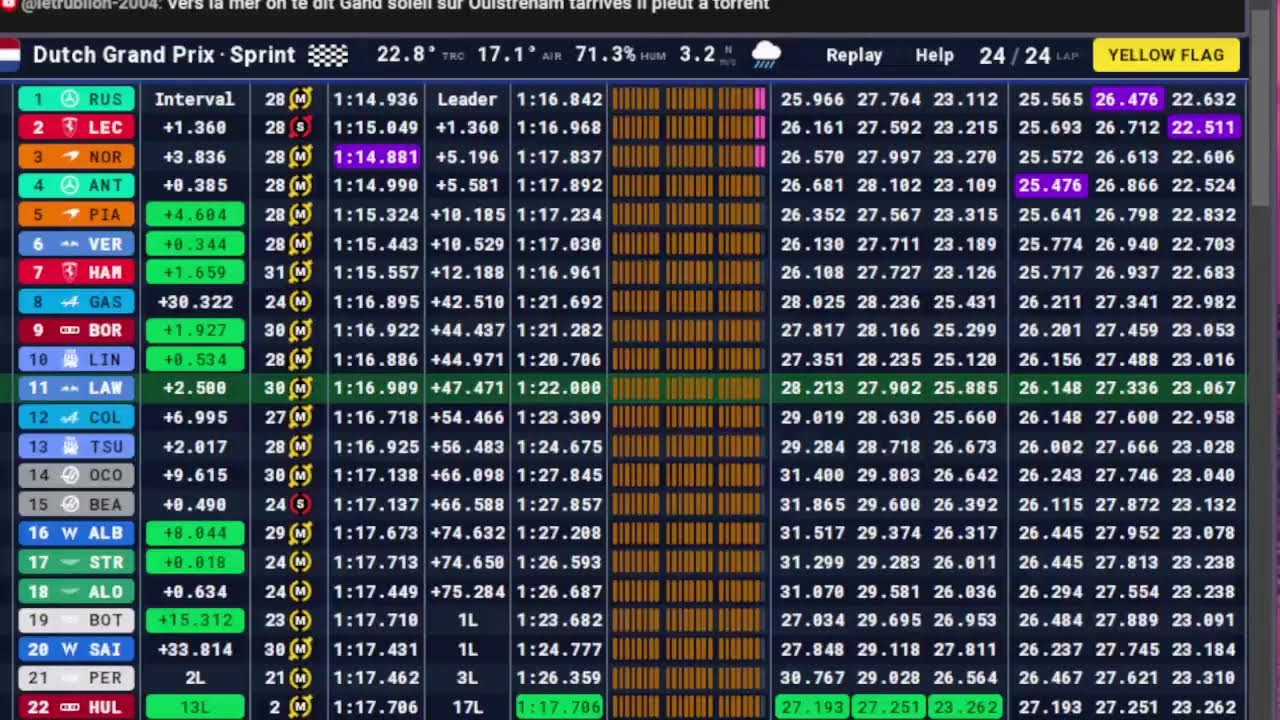Select the HAM driver tag
1280x720 pixels.
[x=77, y=272]
